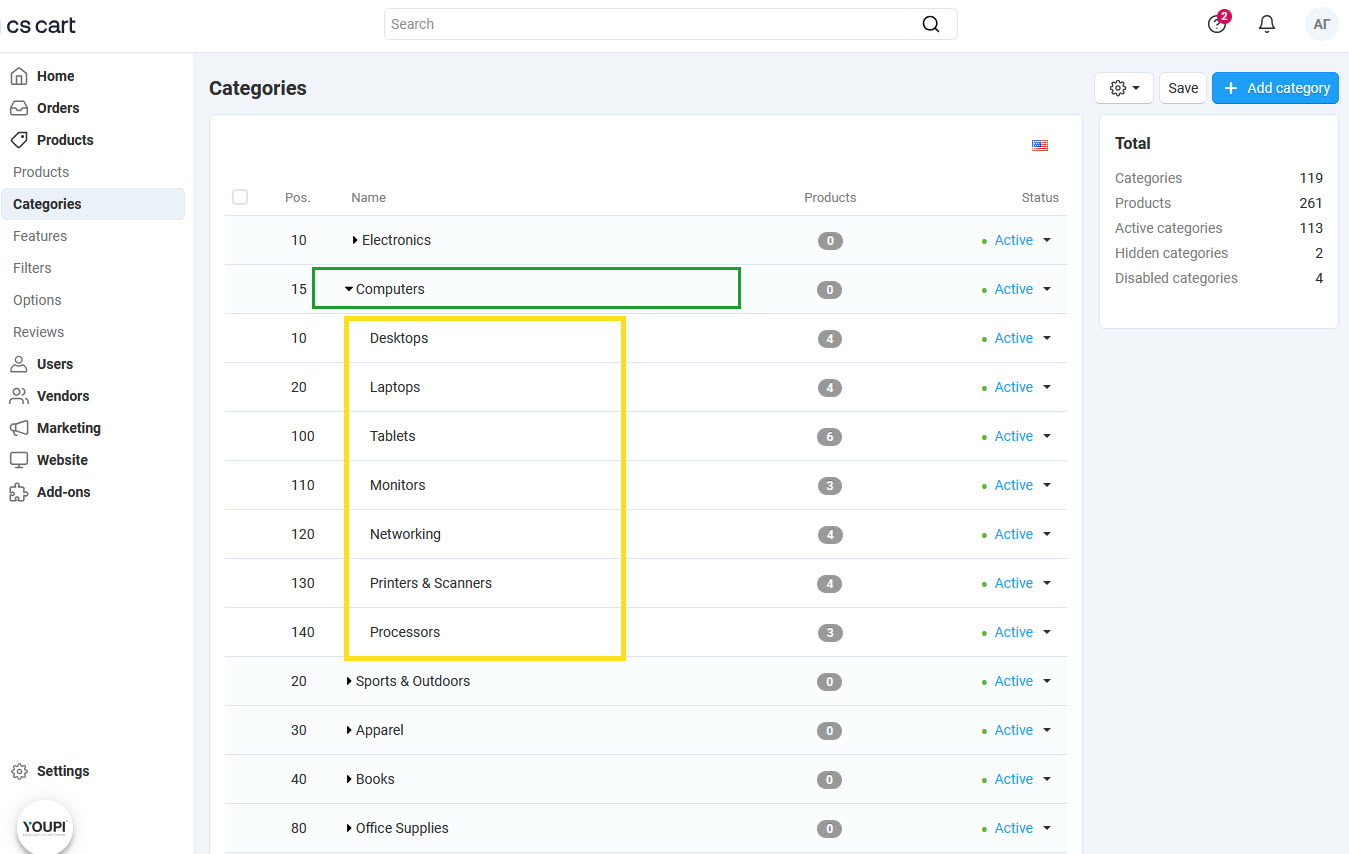The image size is (1349, 854).
Task: Open the notifications bell
Action: [1267, 24]
